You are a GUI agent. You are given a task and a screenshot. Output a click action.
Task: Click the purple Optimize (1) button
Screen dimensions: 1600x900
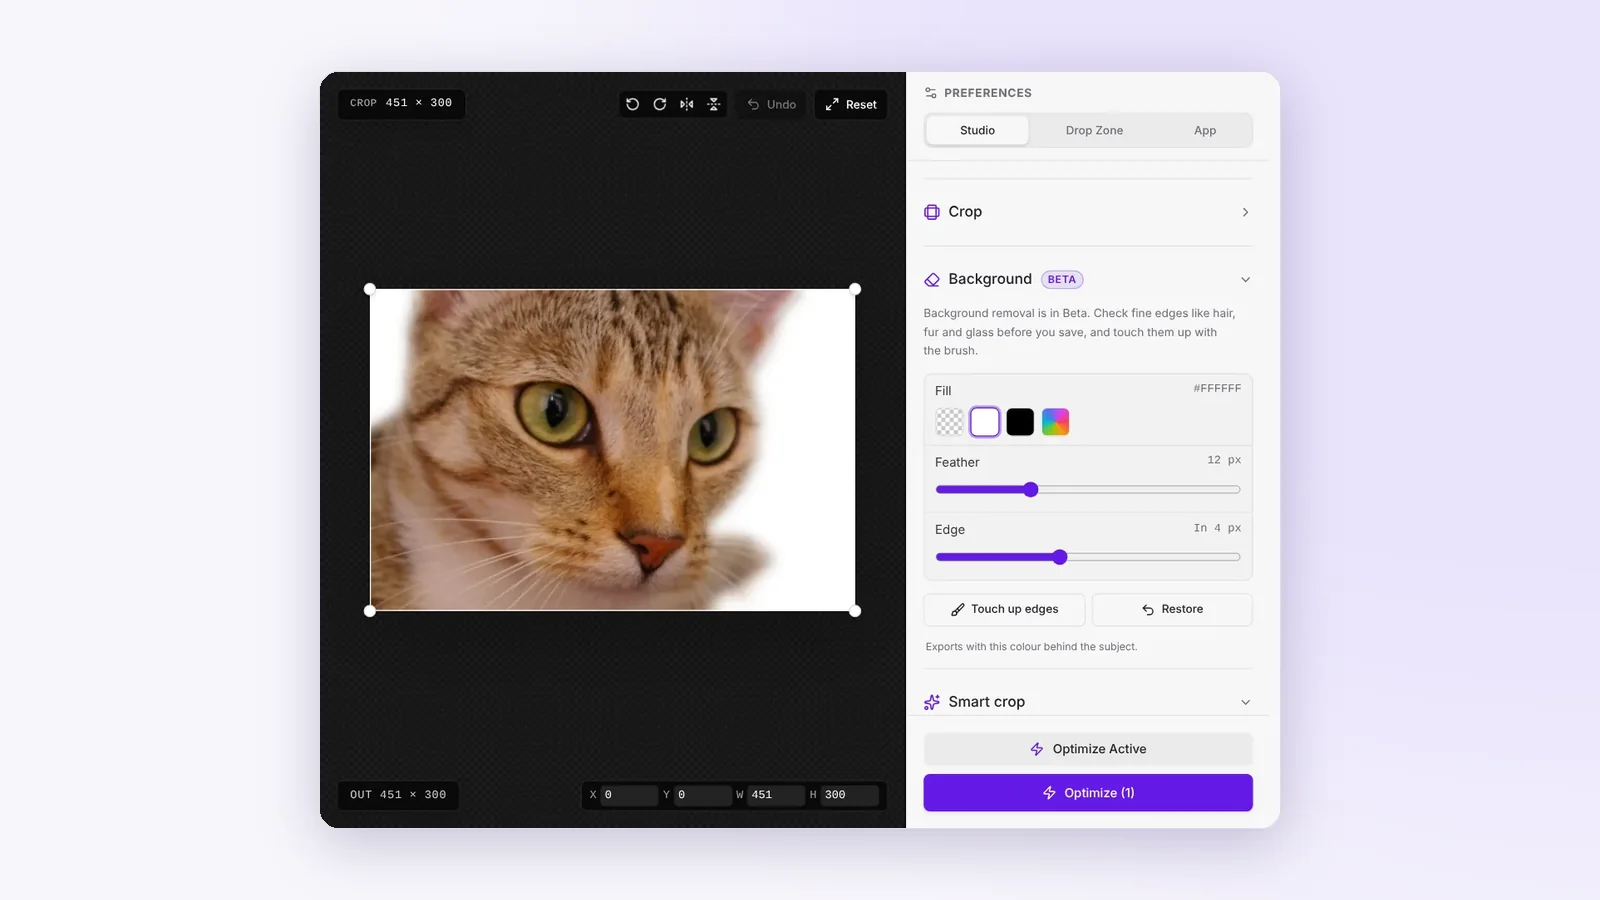pyautogui.click(x=1088, y=793)
